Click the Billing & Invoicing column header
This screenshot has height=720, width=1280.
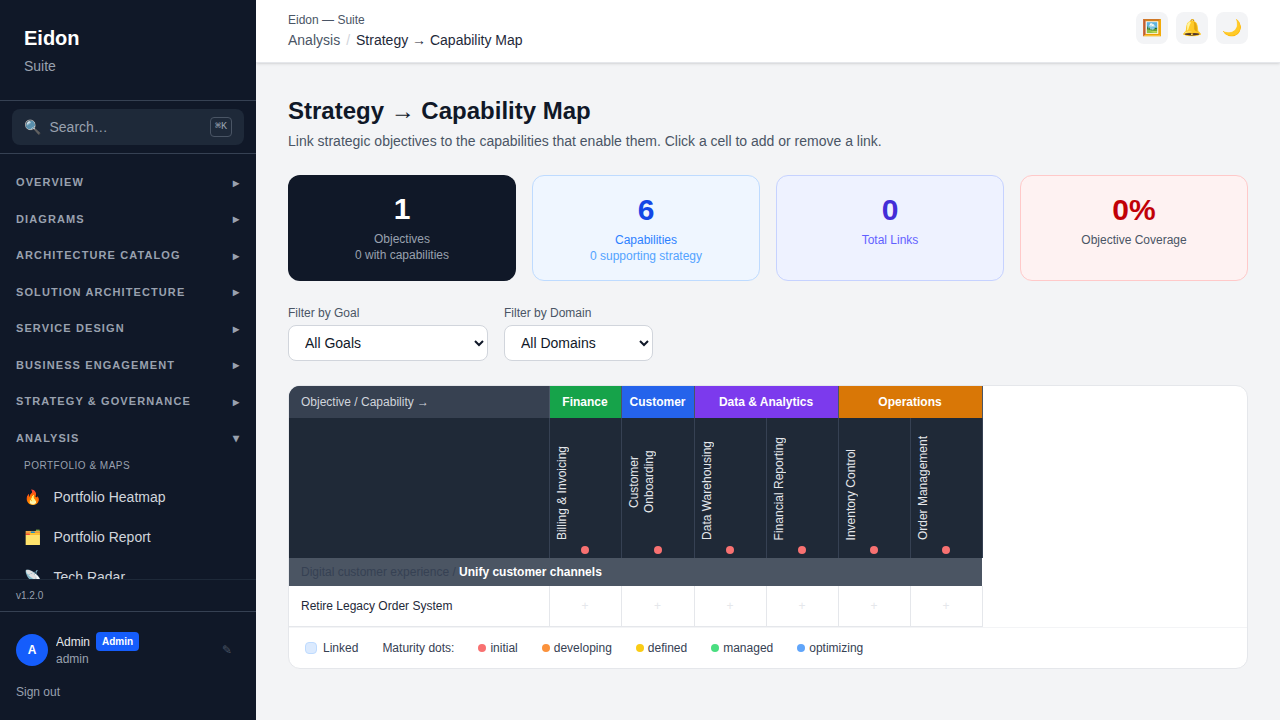pos(585,488)
